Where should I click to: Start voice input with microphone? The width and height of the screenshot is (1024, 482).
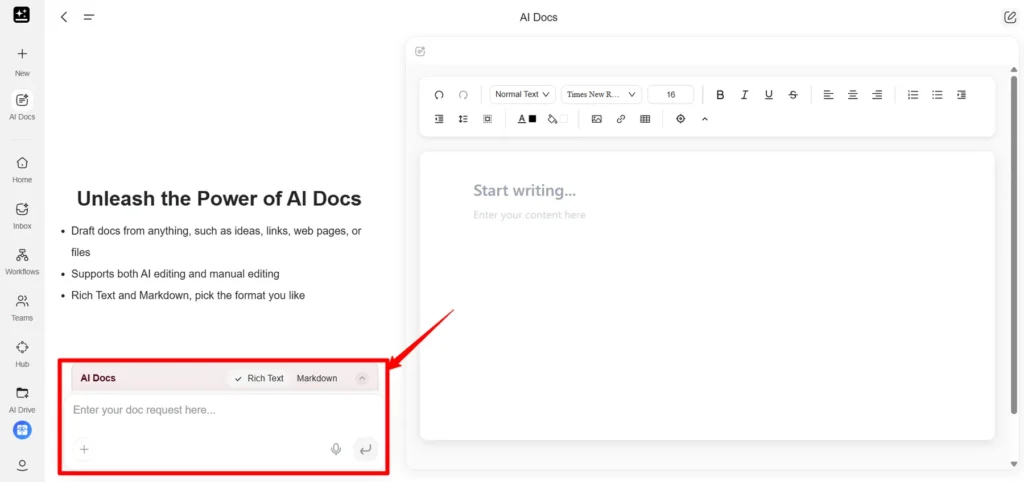(x=336, y=449)
